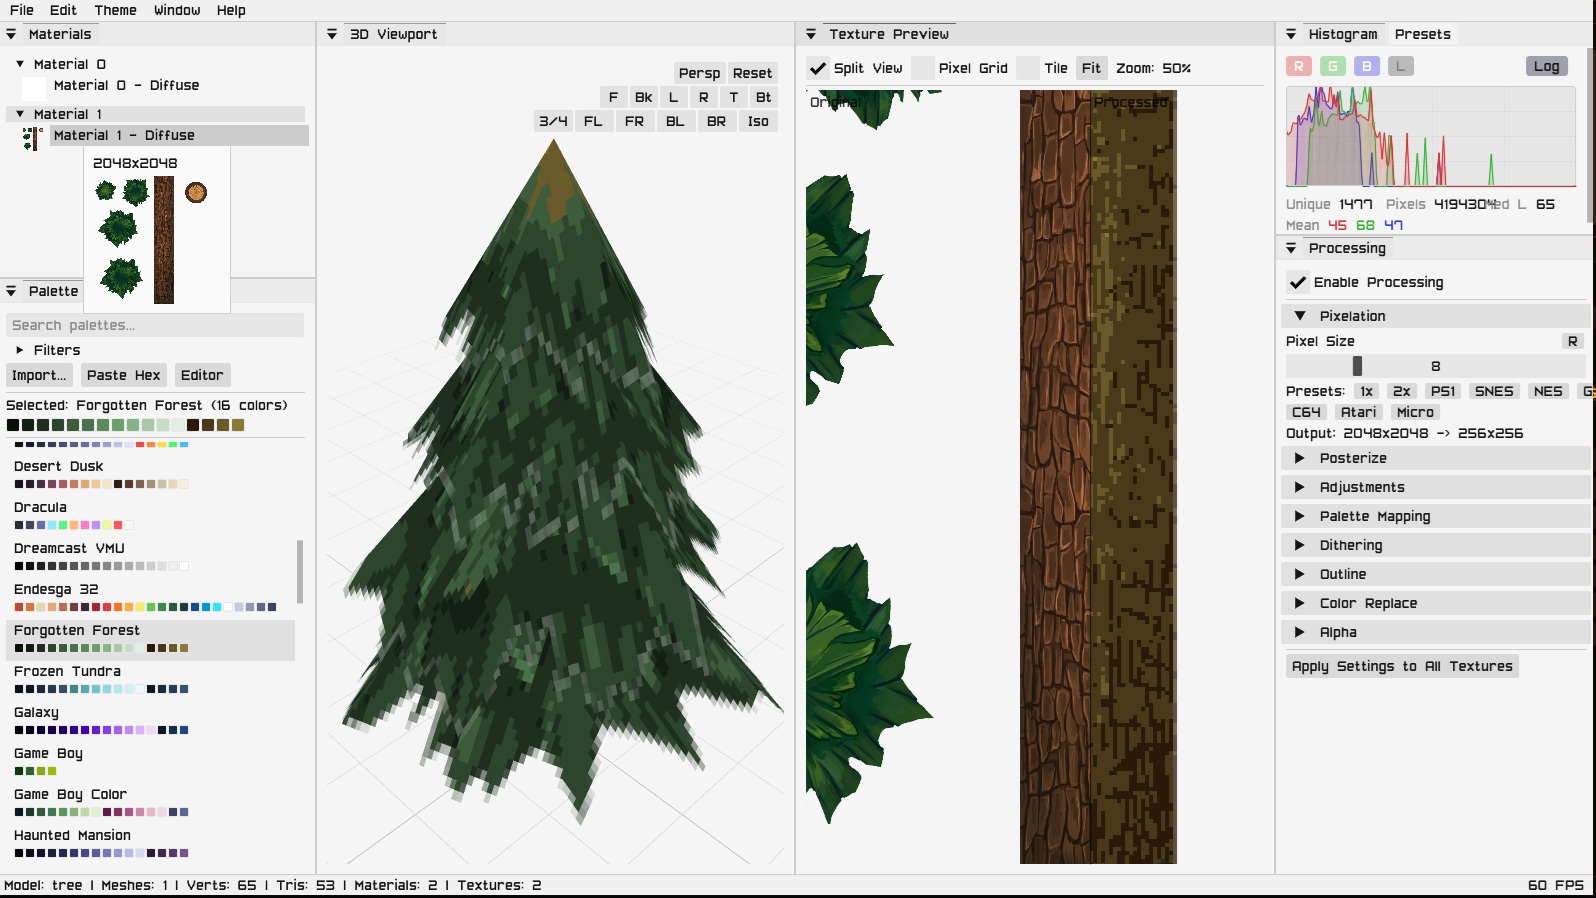Uncheck the Split View checkbox
Screen dimensions: 1596x898
[x=818, y=68]
